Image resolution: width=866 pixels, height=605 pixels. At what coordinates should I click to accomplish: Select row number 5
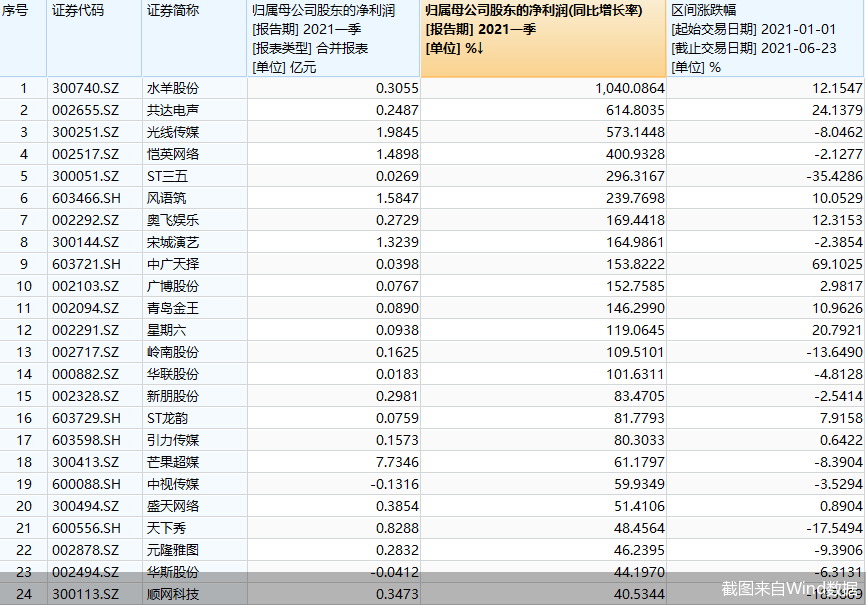pyautogui.click(x=24, y=176)
